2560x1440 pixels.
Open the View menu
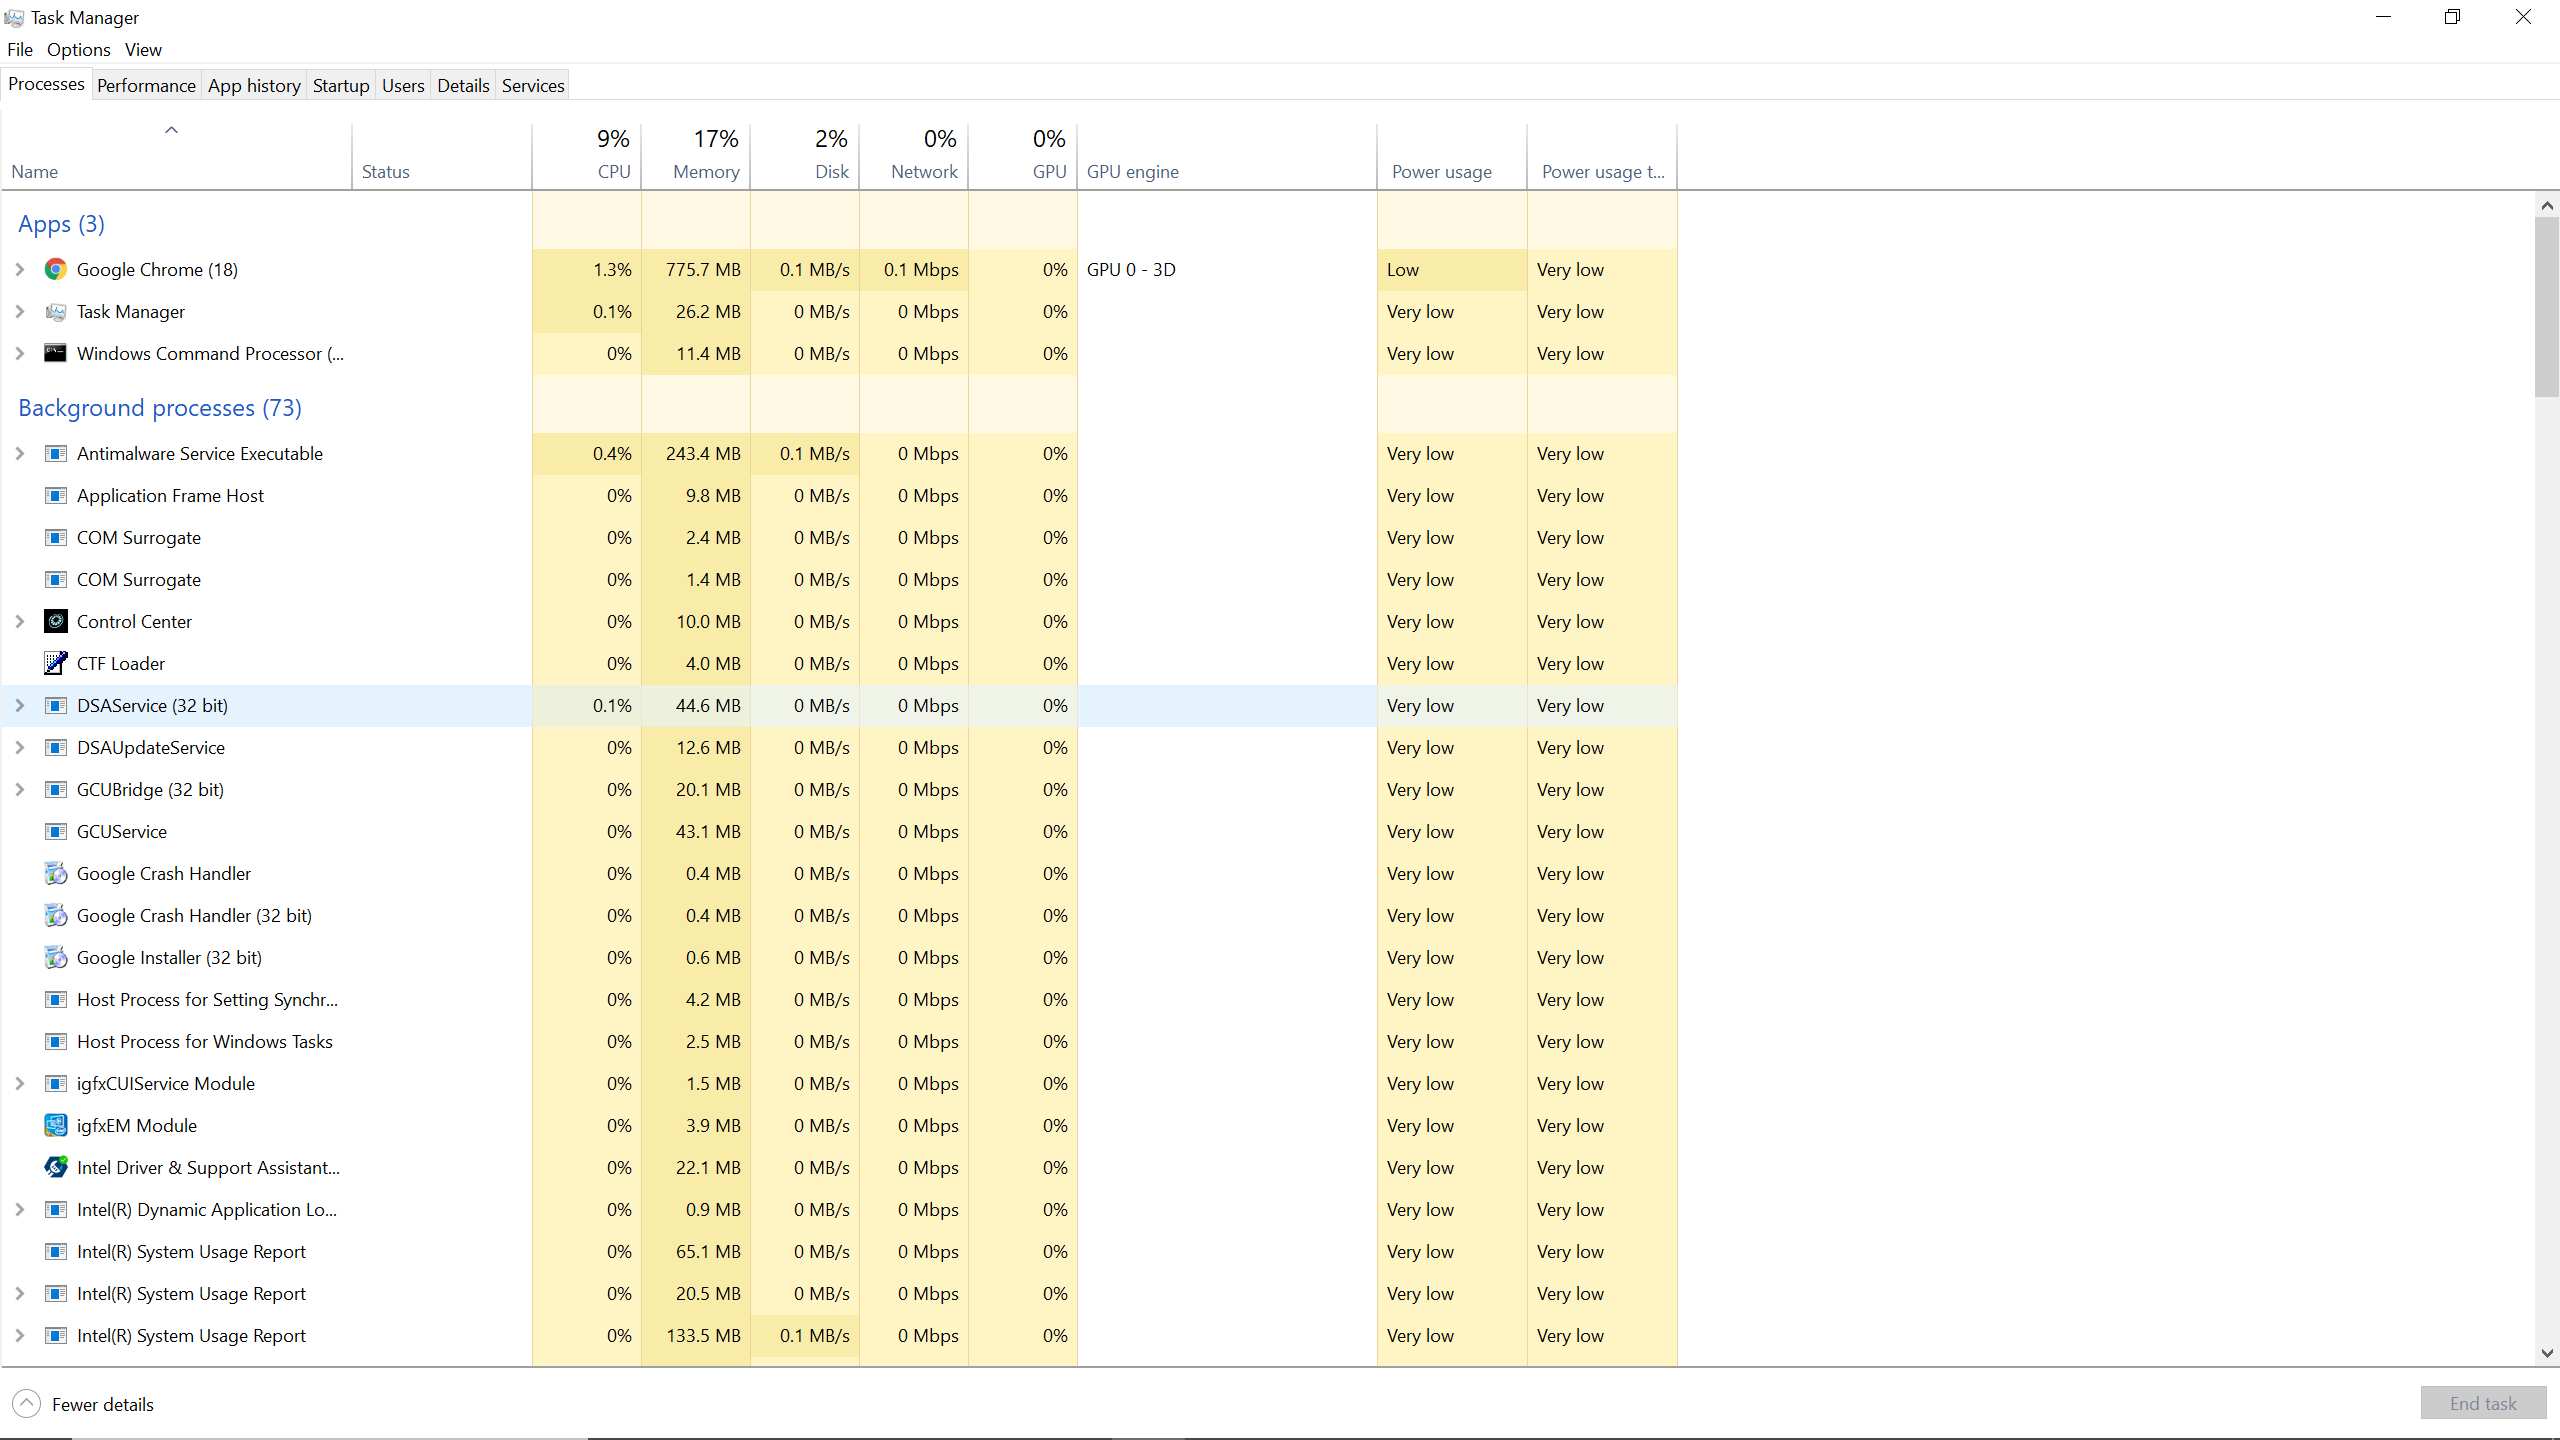coord(143,49)
